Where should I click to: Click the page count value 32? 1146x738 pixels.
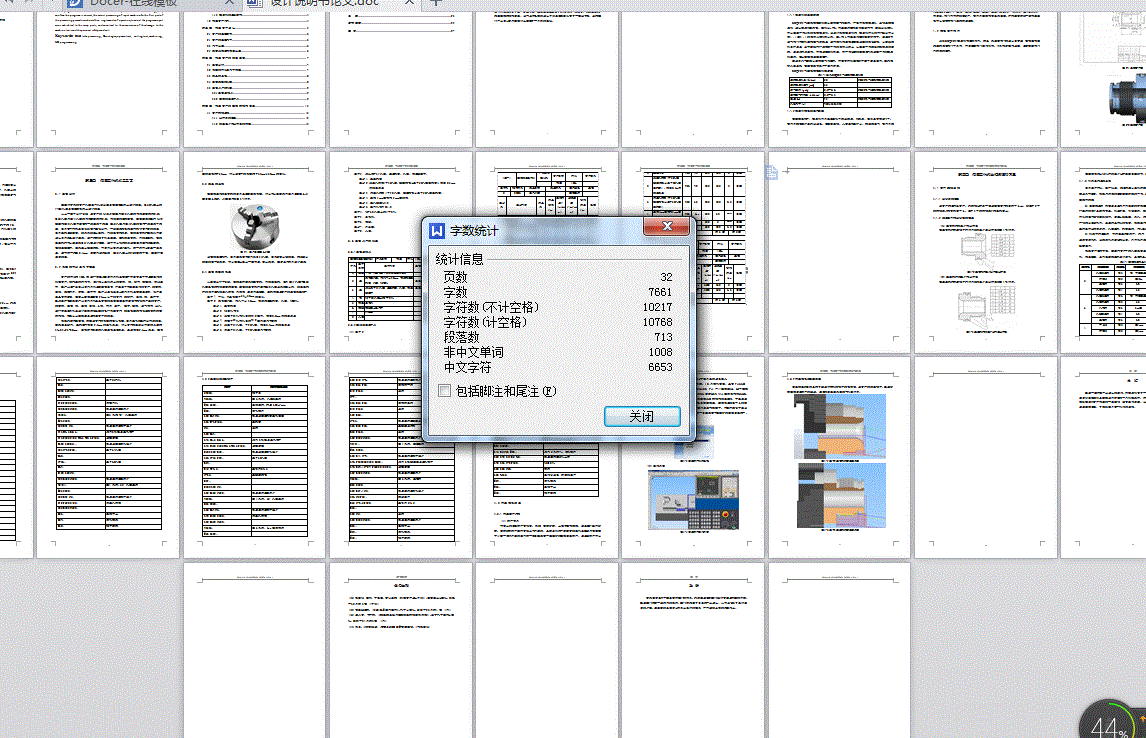pyautogui.click(x=666, y=277)
